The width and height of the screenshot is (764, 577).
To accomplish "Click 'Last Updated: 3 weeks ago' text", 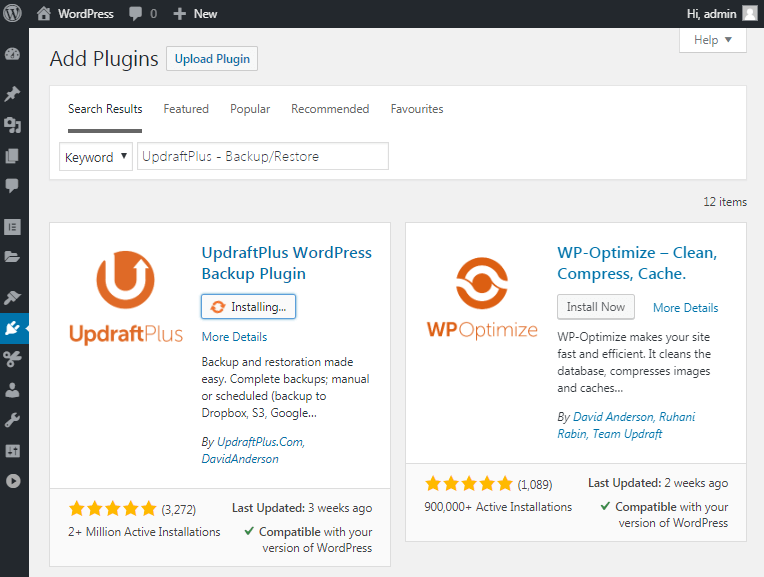I will pos(302,508).
